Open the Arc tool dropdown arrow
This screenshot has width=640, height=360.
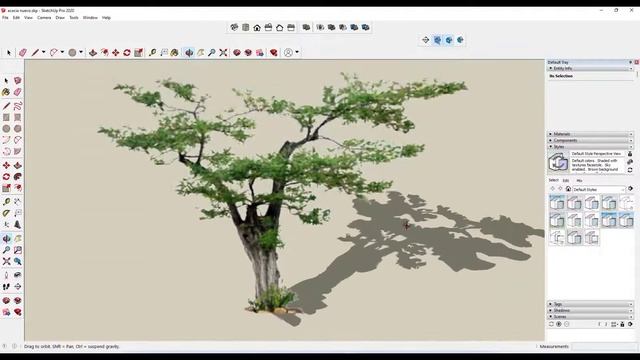(62, 52)
